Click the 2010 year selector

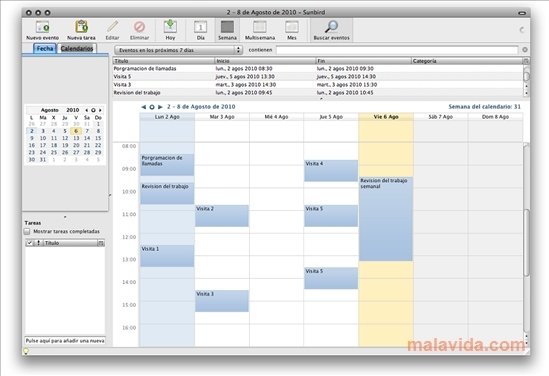(73, 110)
